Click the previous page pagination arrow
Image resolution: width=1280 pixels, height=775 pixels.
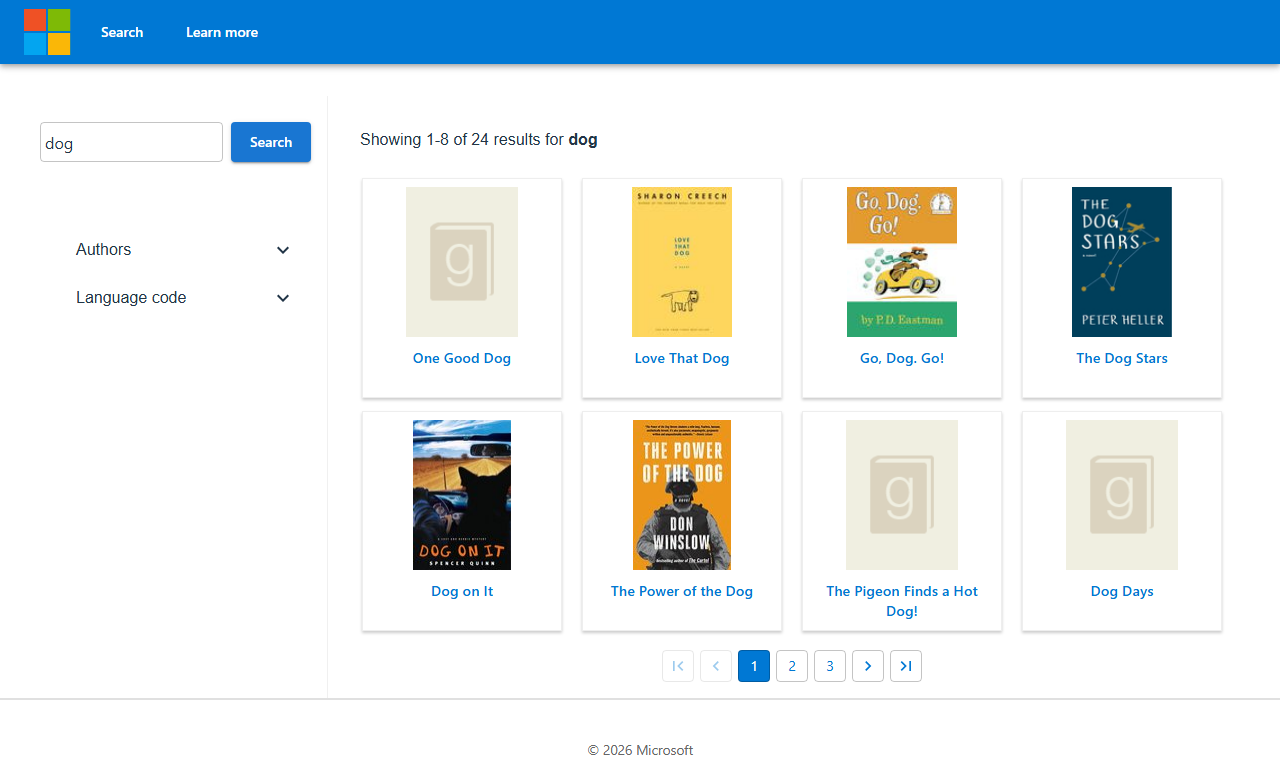click(716, 666)
